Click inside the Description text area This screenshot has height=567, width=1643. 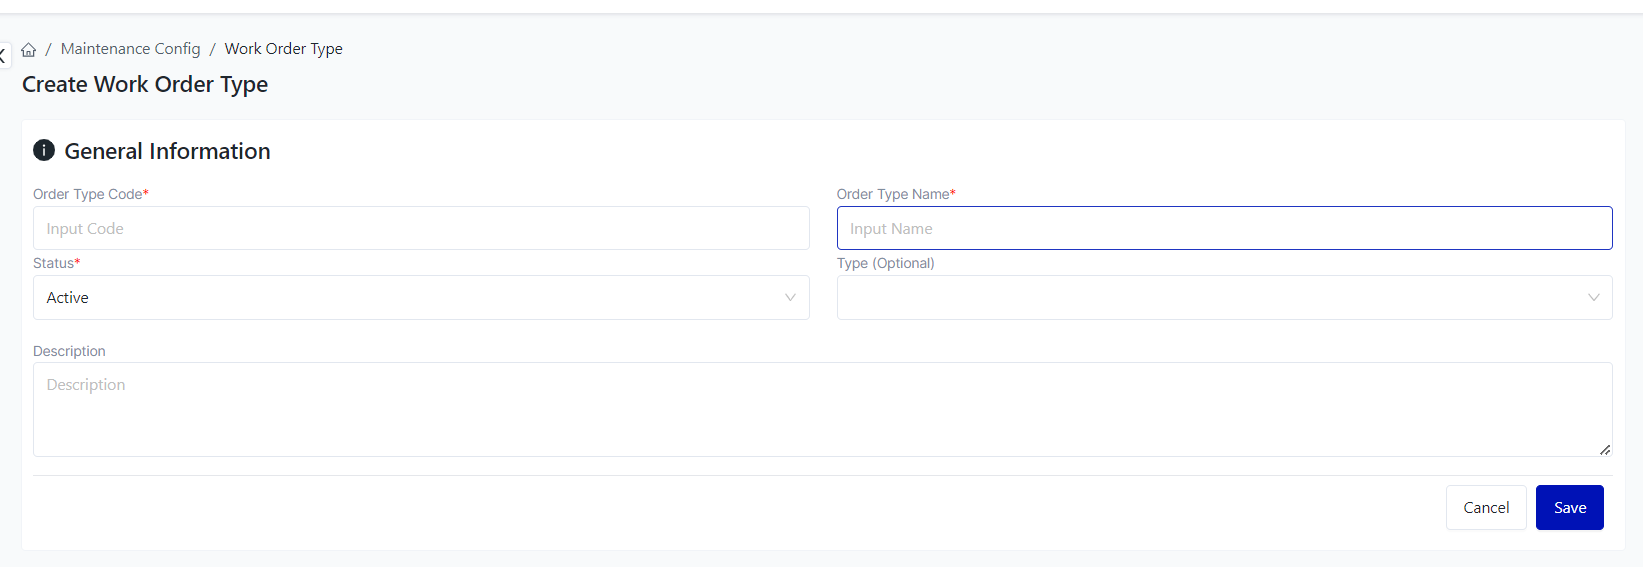(820, 409)
